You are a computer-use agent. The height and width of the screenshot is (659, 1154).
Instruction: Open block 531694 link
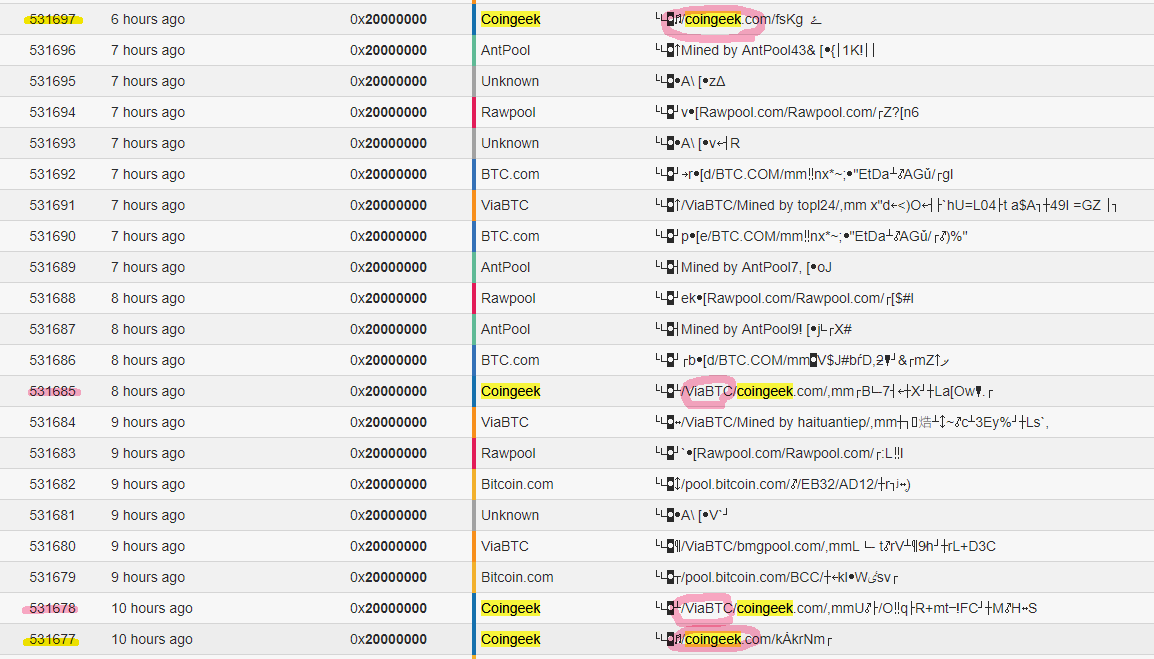click(x=52, y=112)
